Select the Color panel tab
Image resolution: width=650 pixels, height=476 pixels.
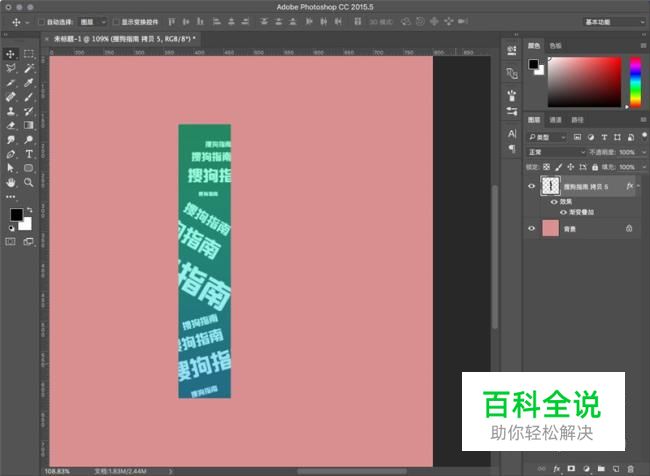pyautogui.click(x=534, y=46)
